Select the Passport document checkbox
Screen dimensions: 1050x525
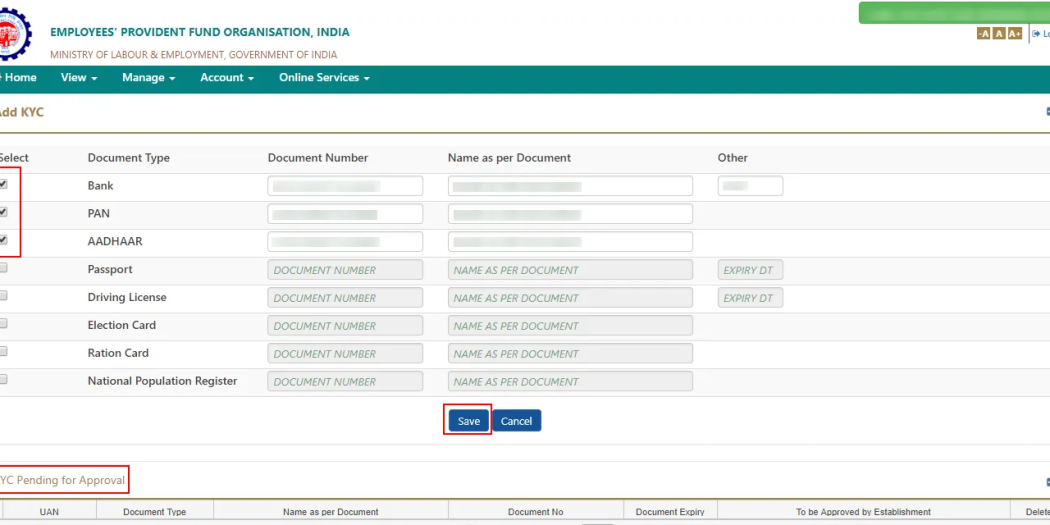[4, 268]
